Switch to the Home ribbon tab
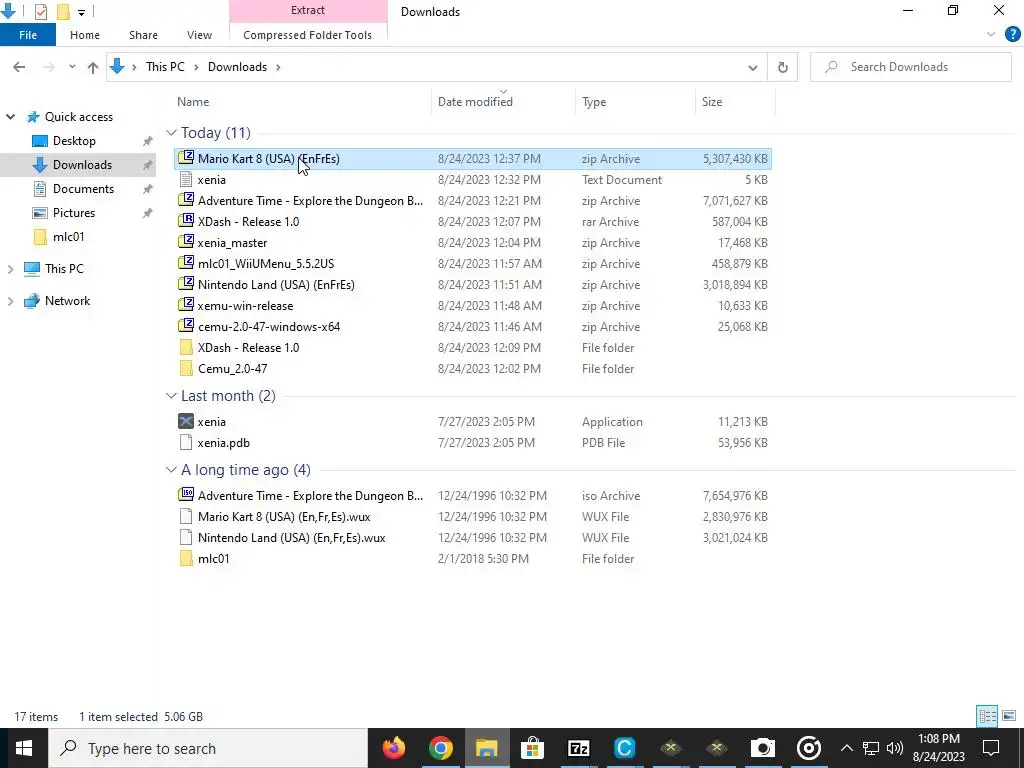1024x768 pixels. click(x=85, y=35)
